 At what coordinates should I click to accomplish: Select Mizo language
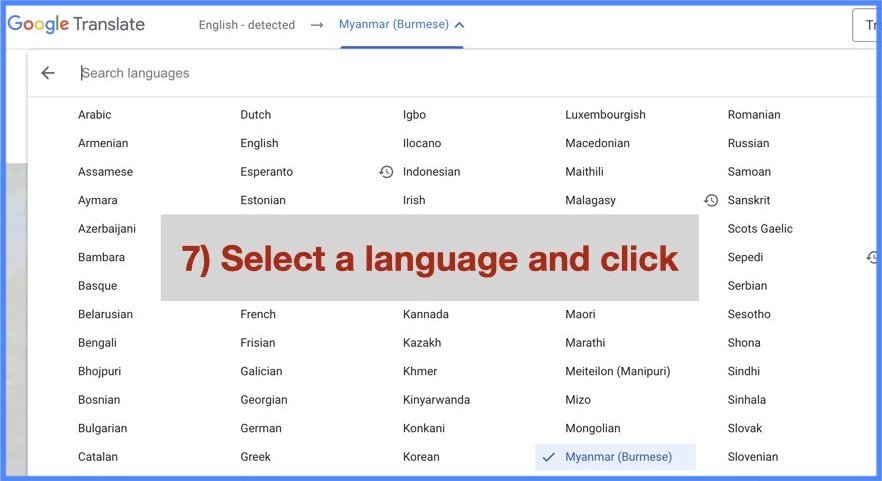click(x=578, y=400)
